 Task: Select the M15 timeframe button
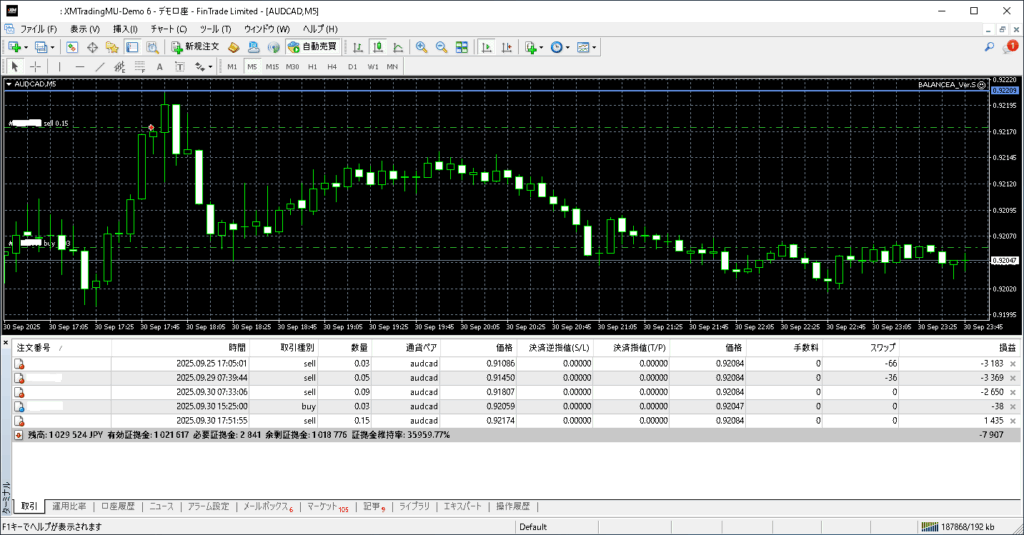click(271, 67)
